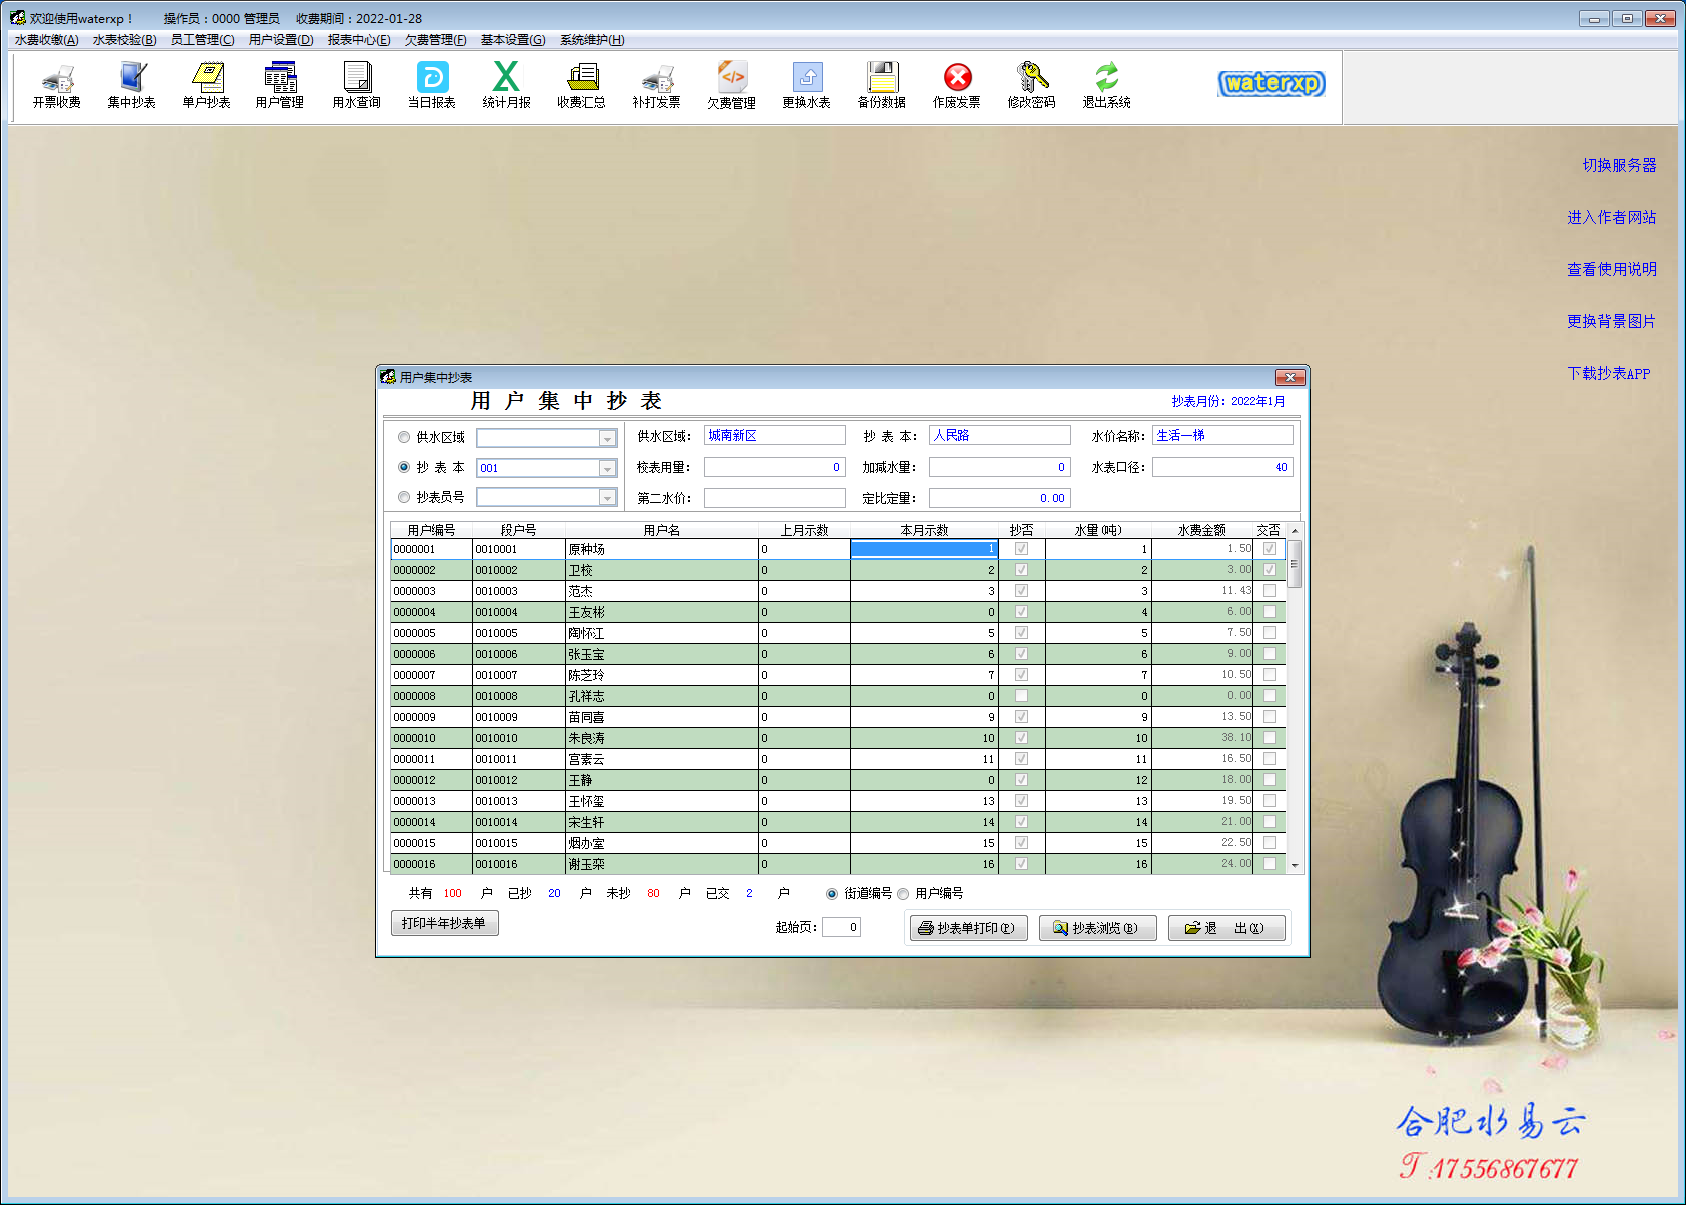Open the 基本设置 menu

pyautogui.click(x=512, y=40)
